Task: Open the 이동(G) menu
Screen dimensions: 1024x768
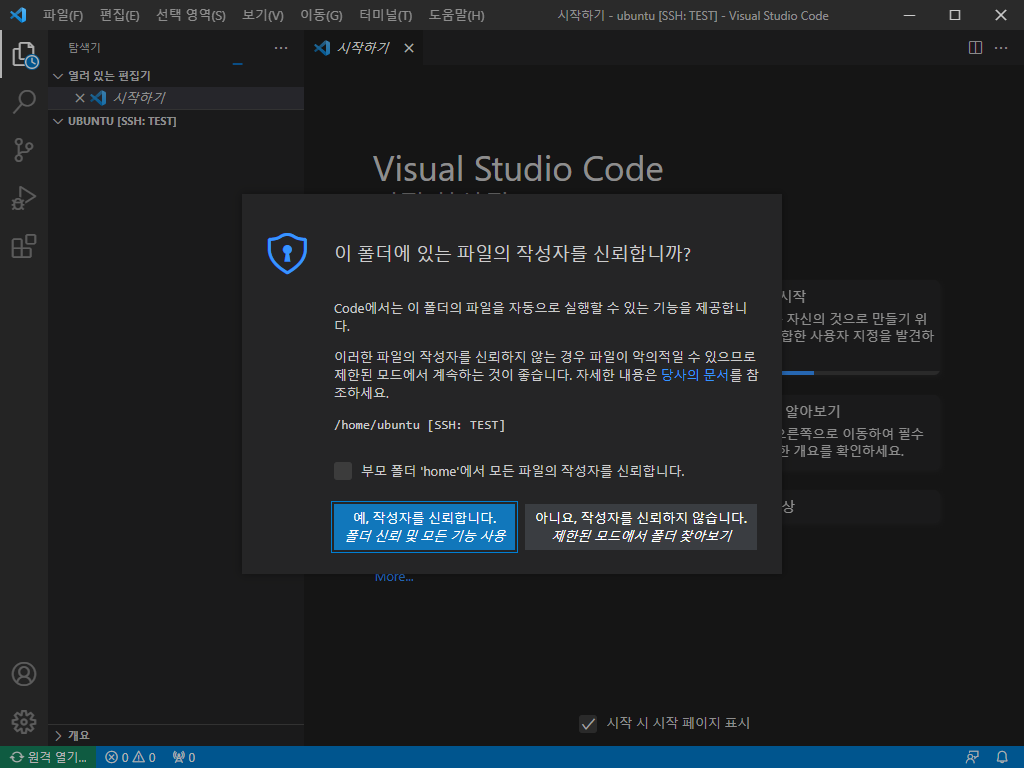Action: [x=321, y=15]
